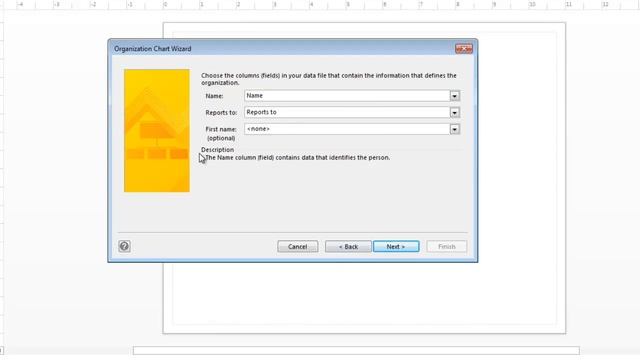Click the orange organization chart illustration

point(157,131)
